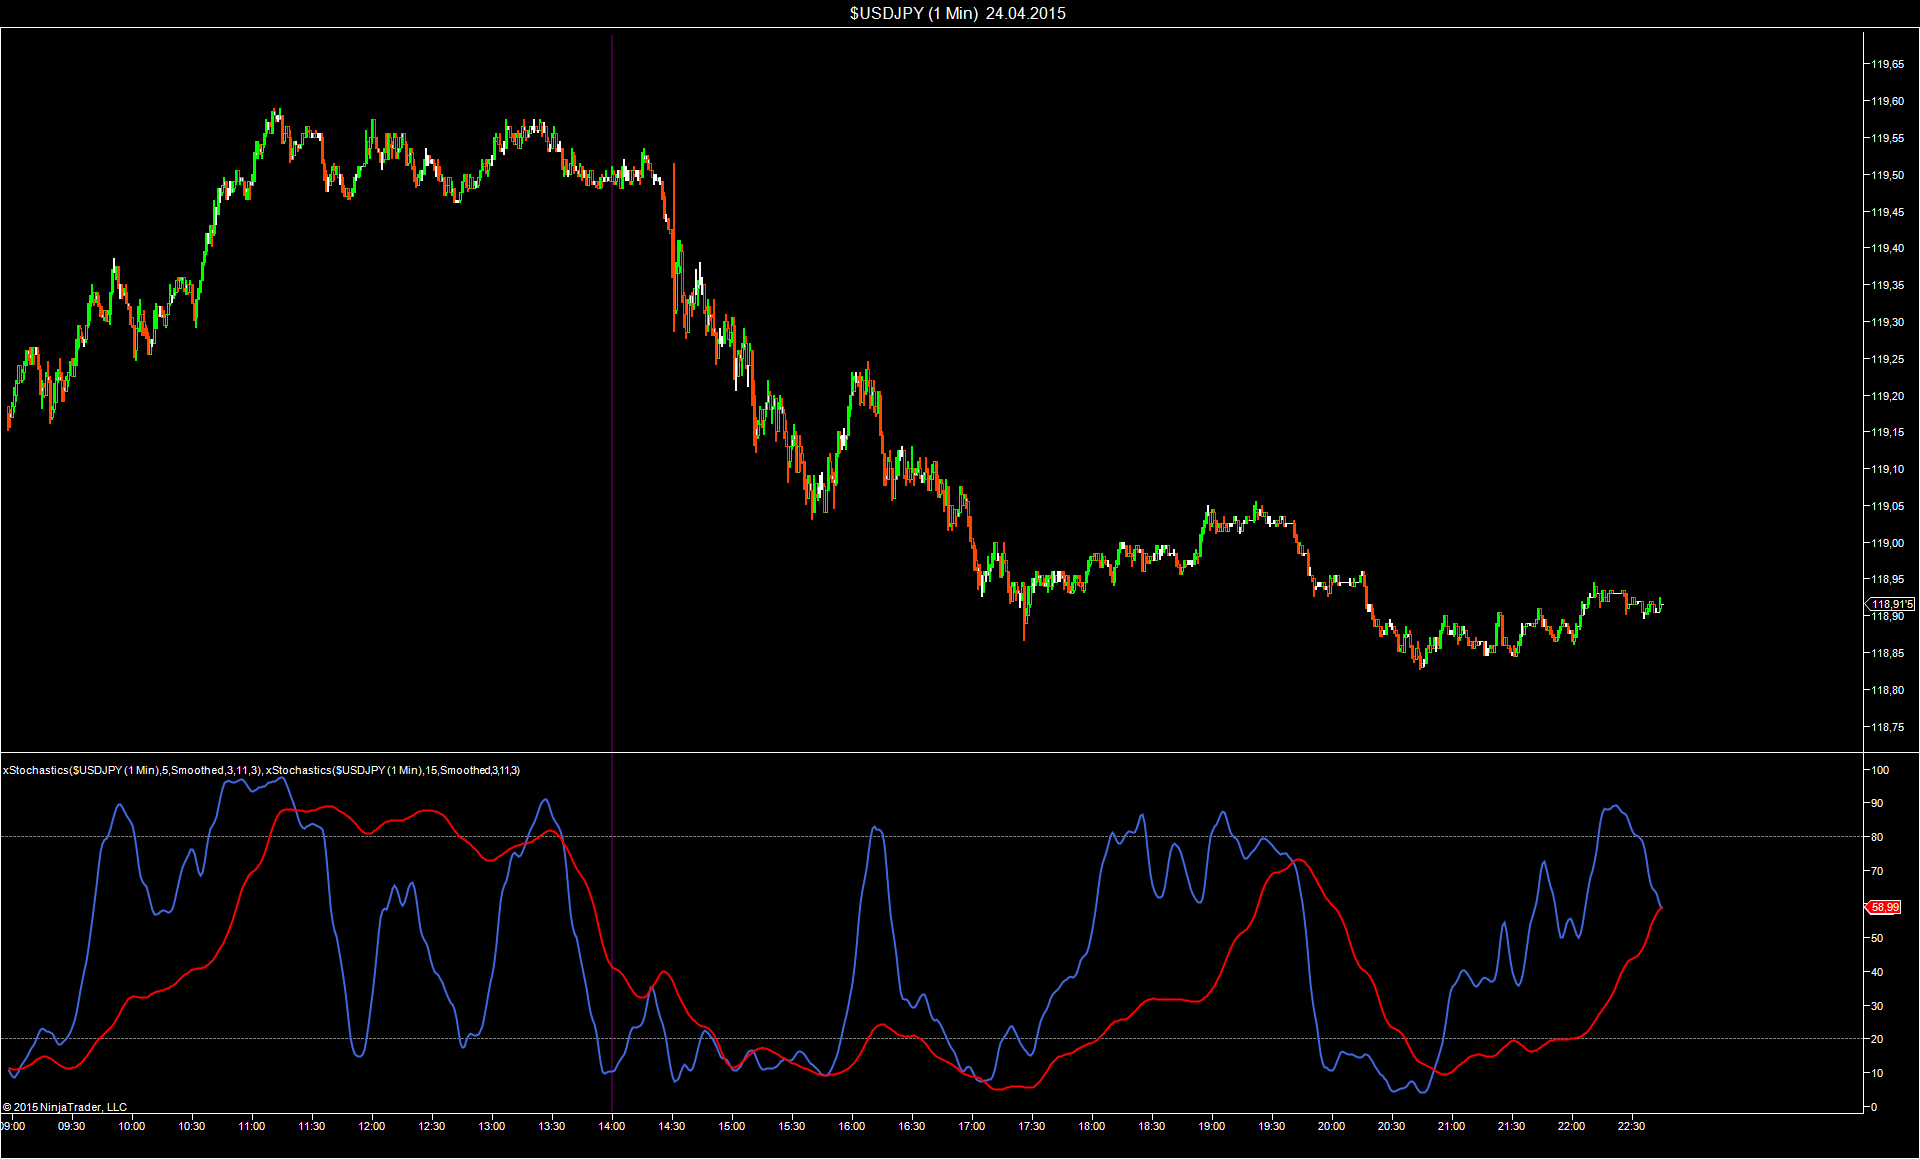Select 119,45 on the price scale
The width and height of the screenshot is (1920, 1159).
coord(1888,212)
